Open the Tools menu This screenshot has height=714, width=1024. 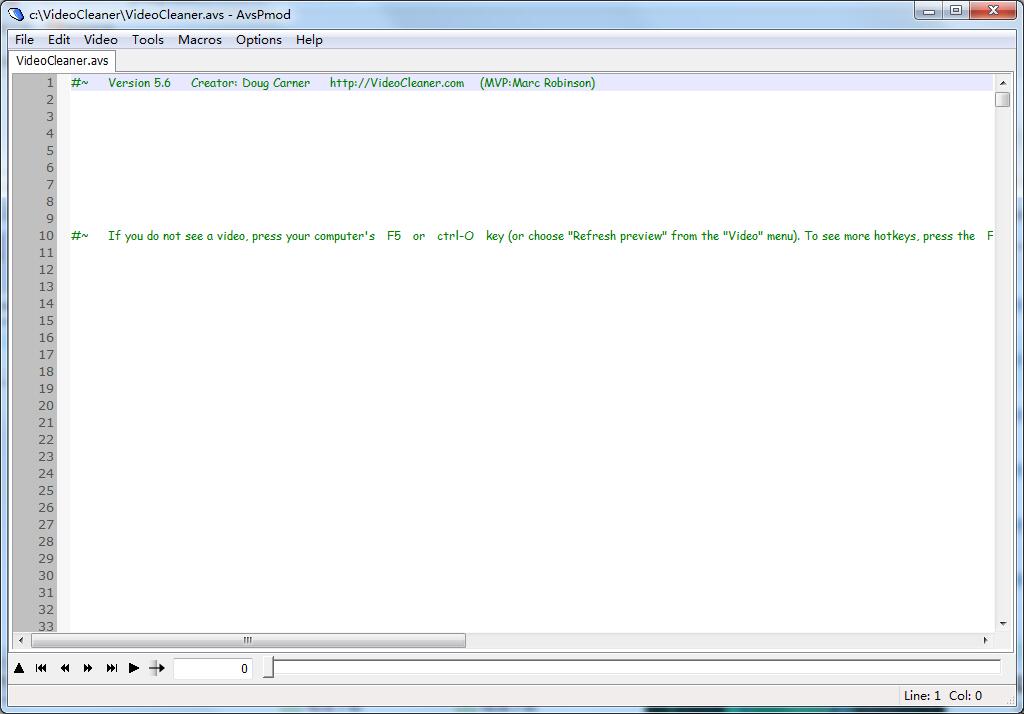pos(147,40)
